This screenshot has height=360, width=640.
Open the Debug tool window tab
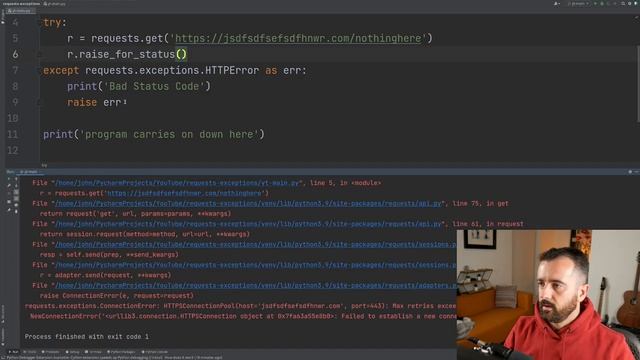(x=74, y=351)
